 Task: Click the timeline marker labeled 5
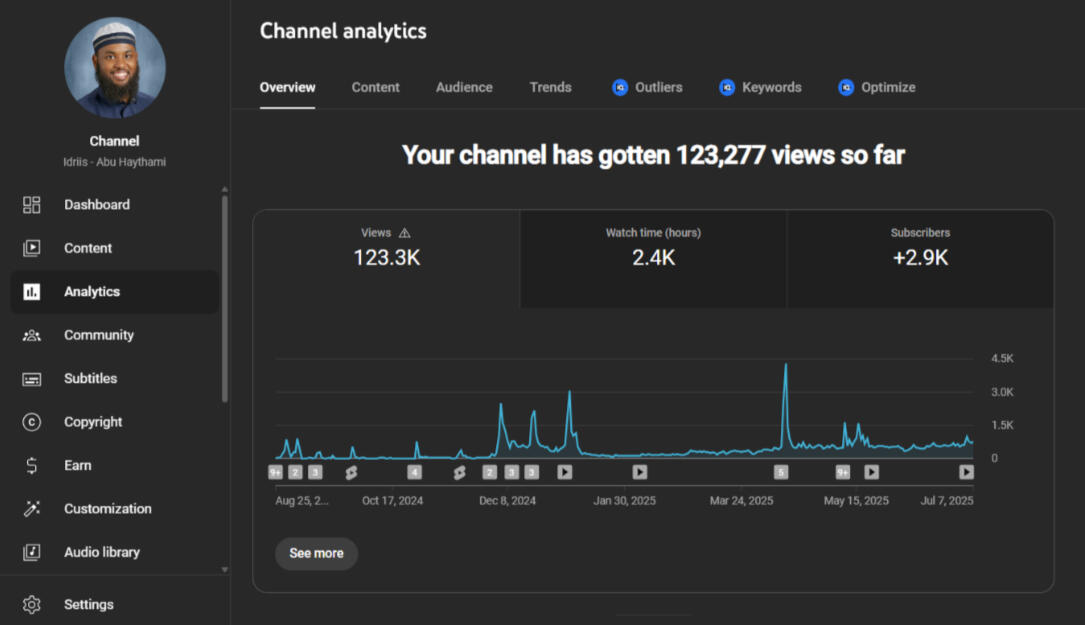coord(781,472)
